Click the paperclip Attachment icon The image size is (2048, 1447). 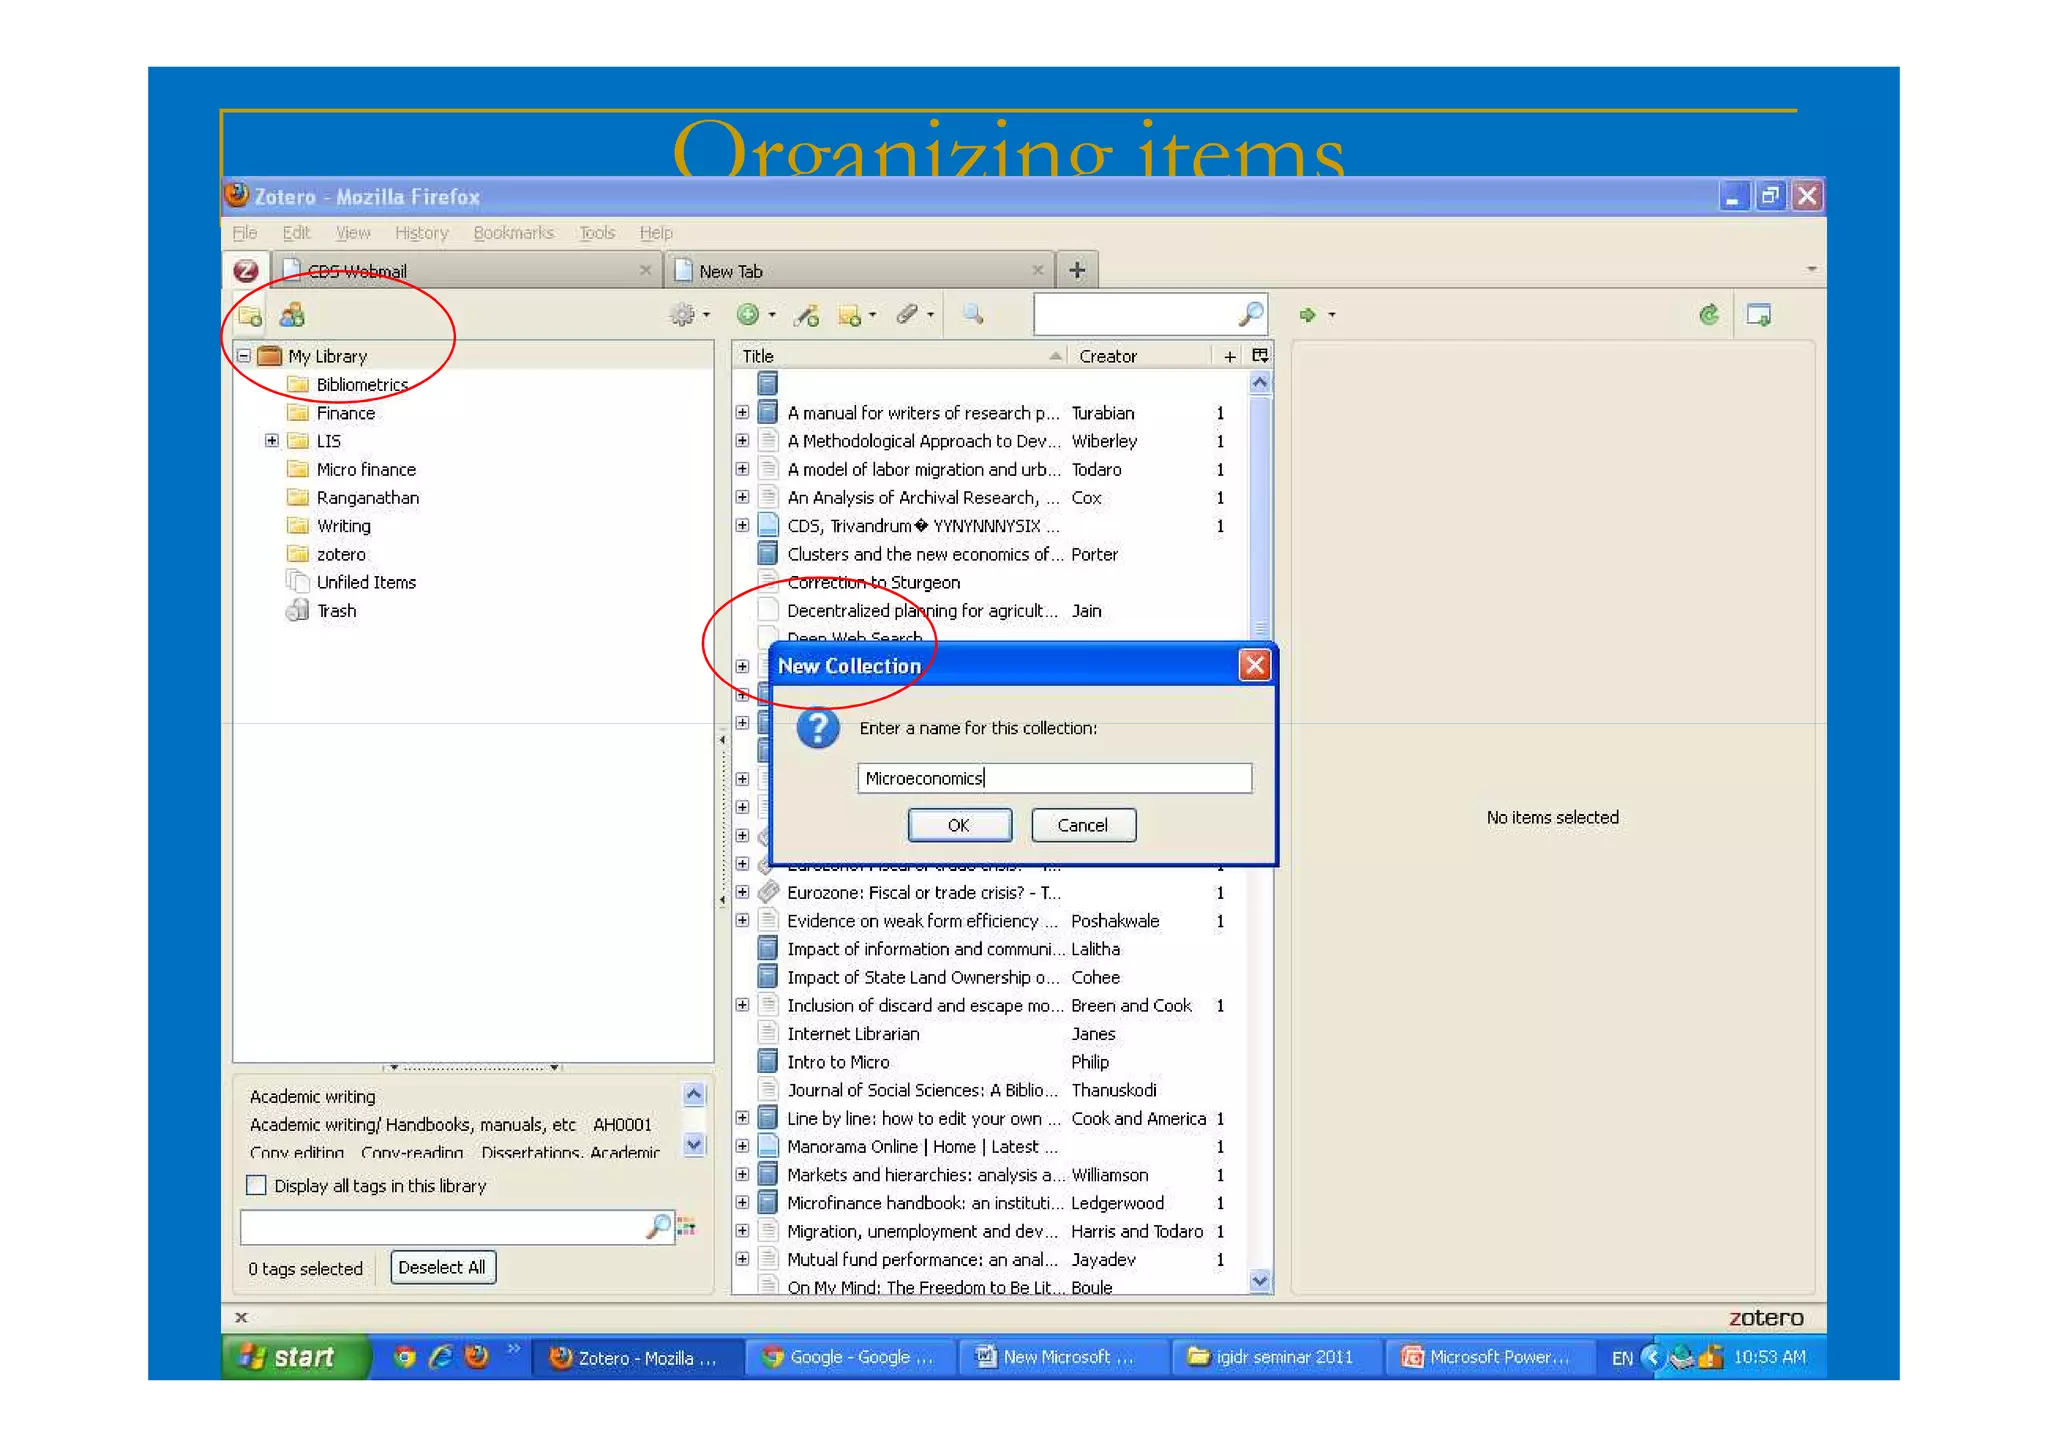point(908,315)
